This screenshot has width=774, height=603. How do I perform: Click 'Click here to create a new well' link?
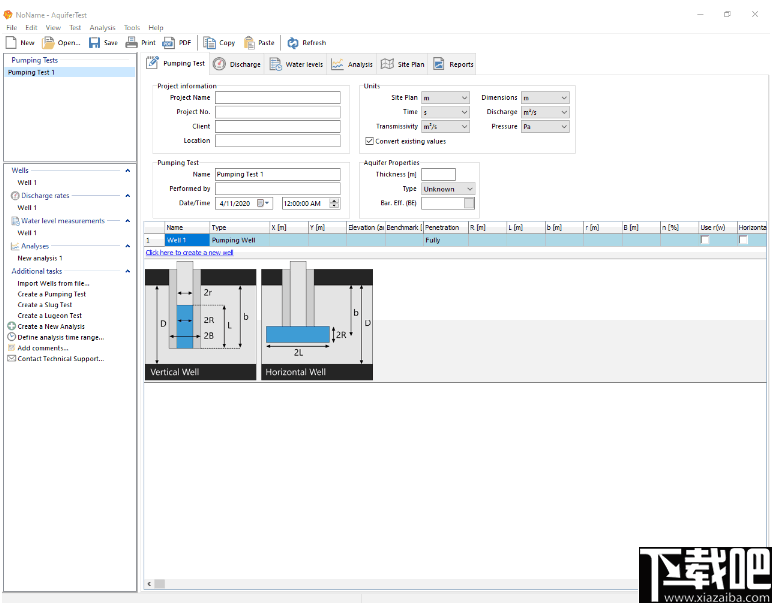pos(190,253)
